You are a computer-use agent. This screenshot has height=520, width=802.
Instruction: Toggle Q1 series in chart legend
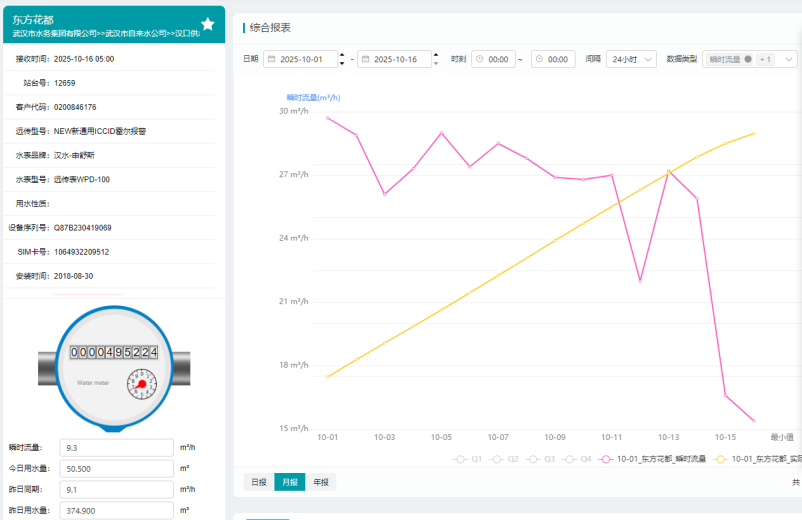[468, 459]
